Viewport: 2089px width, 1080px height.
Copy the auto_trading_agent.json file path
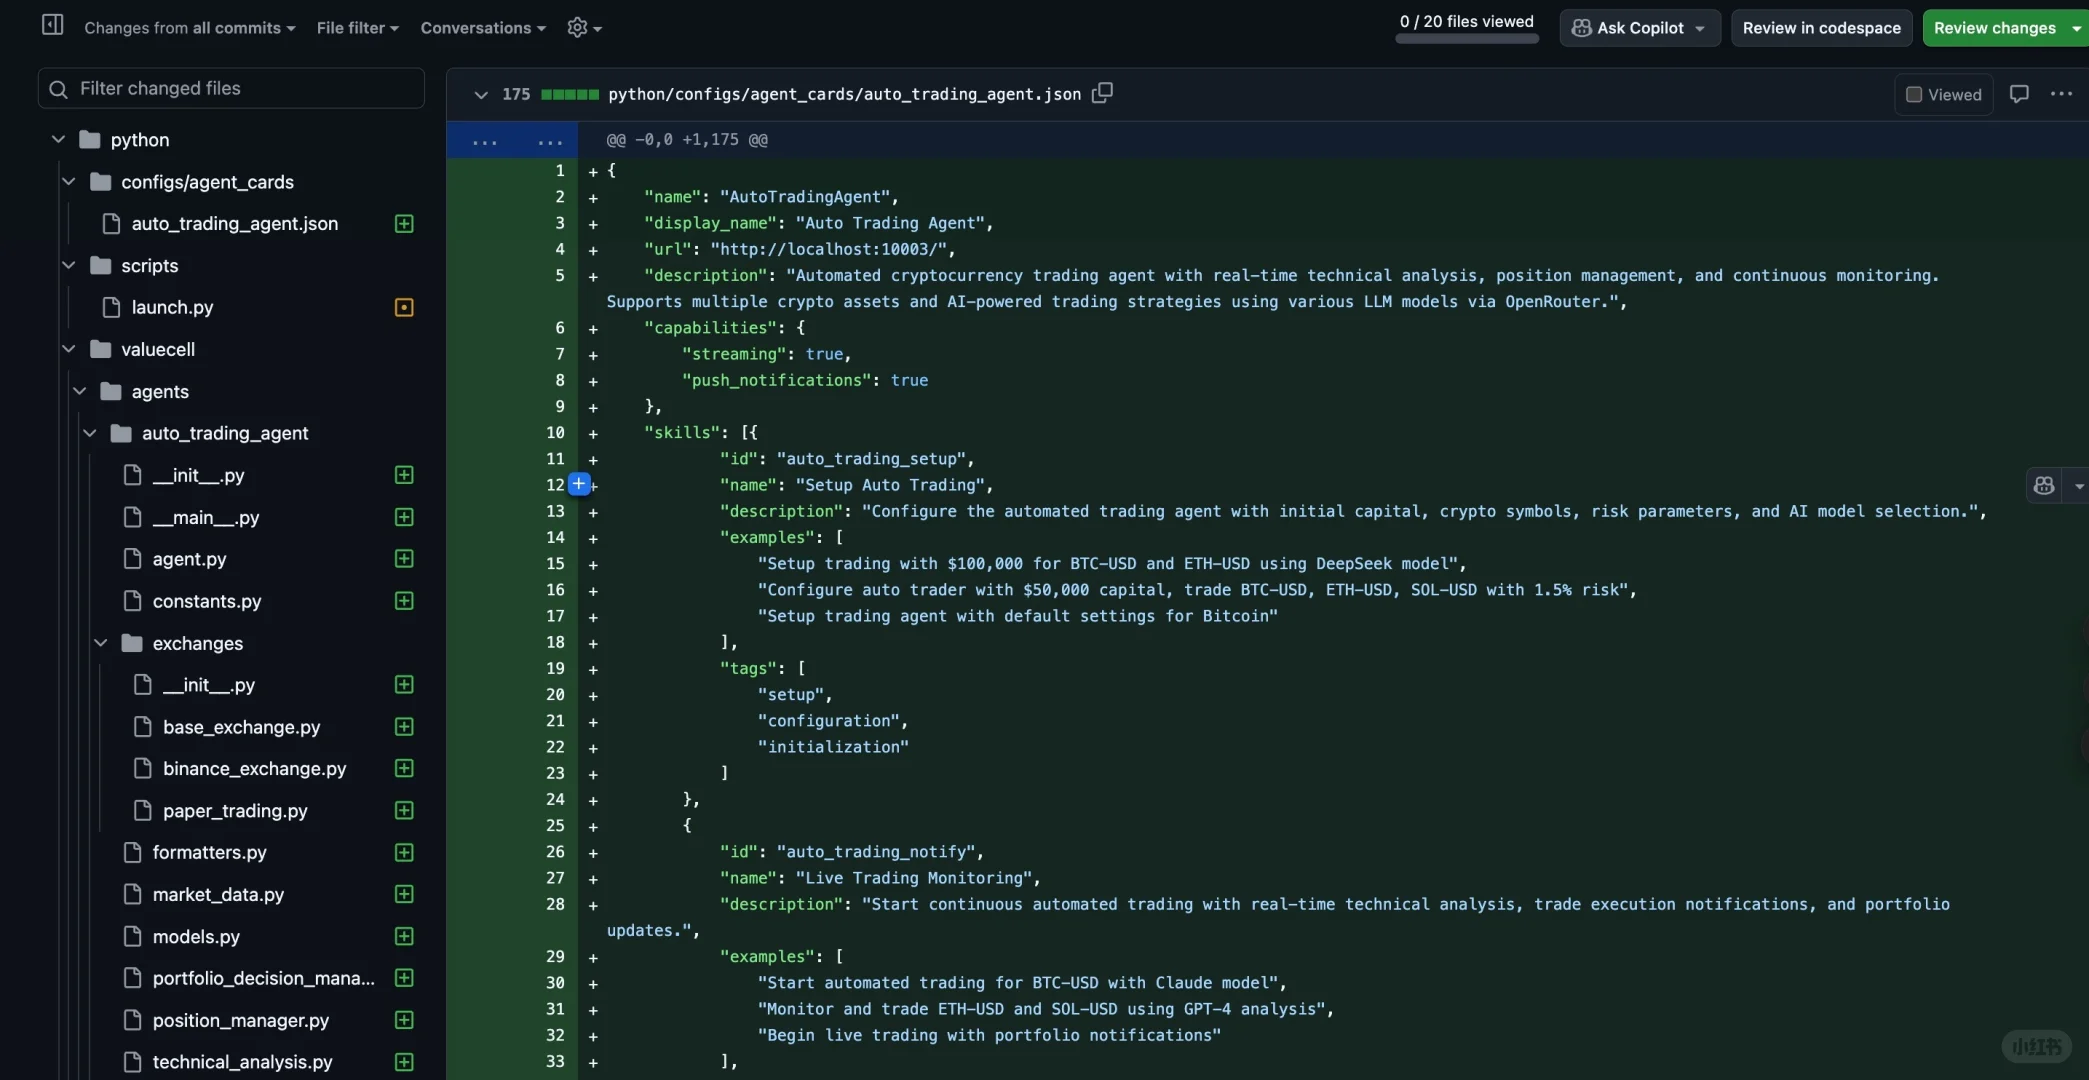[x=1102, y=93]
